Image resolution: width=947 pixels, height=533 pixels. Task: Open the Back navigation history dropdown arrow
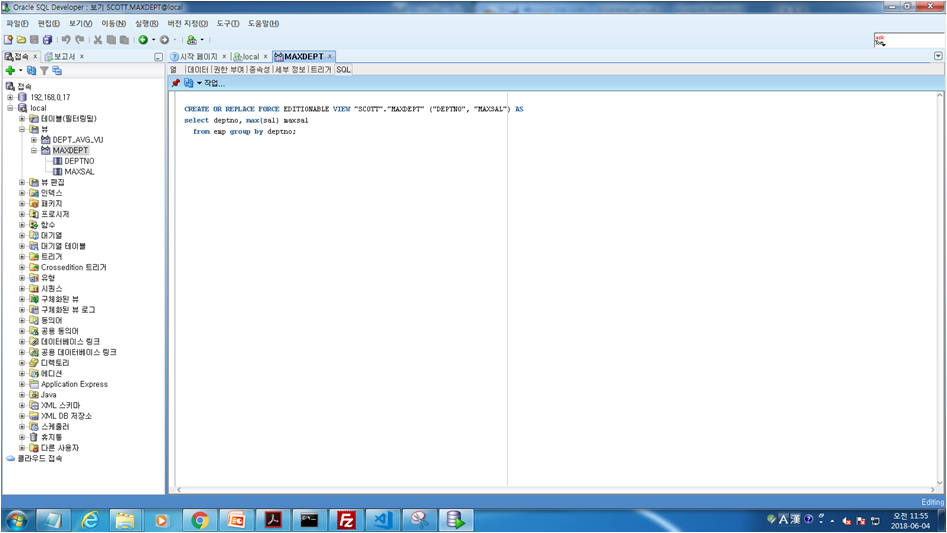153,40
